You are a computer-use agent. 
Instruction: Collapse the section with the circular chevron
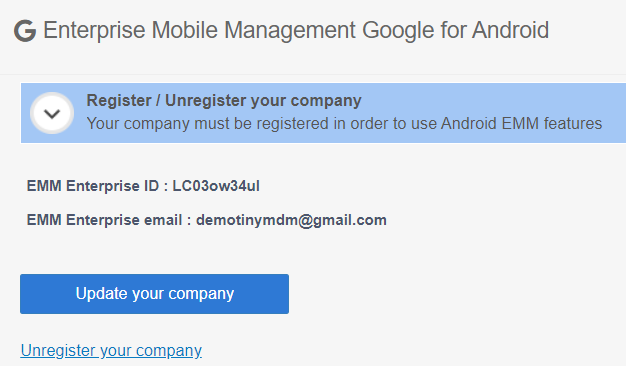tap(52, 113)
